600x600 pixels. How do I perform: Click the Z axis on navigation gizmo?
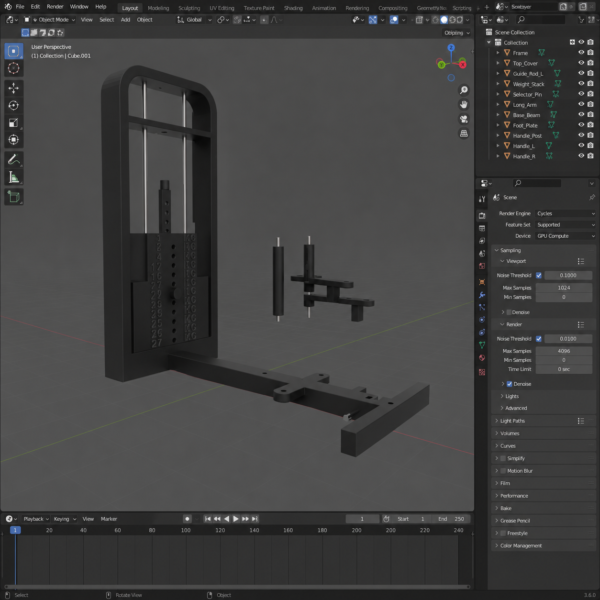pyautogui.click(x=451, y=47)
